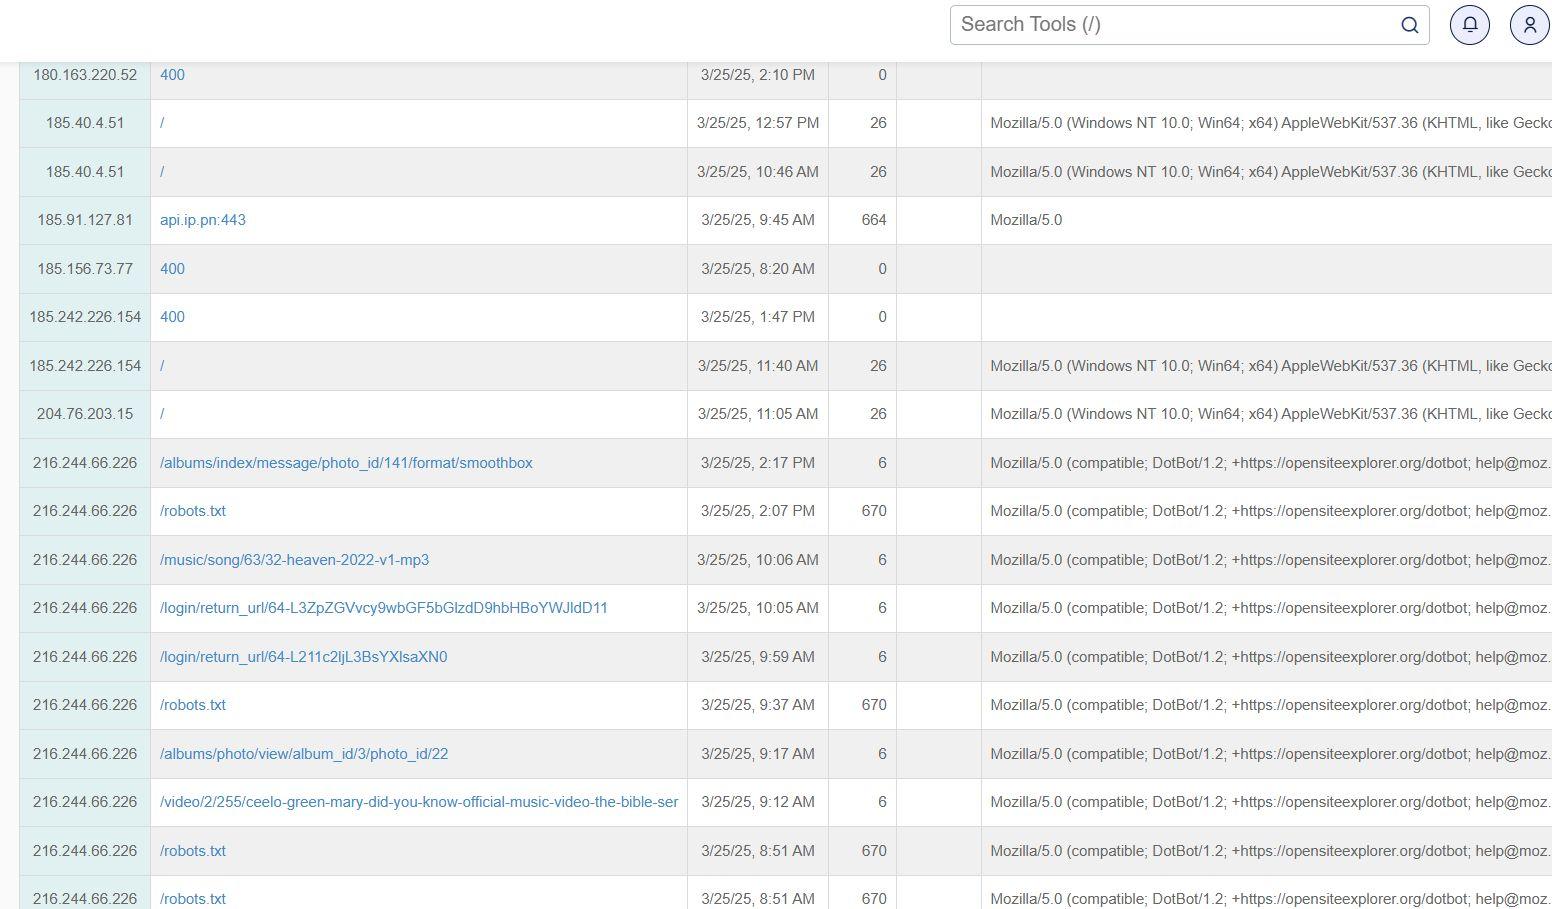Image resolution: width=1552 pixels, height=909 pixels.
Task: Open login return_url link ending in WJldD11
Action: coord(383,608)
